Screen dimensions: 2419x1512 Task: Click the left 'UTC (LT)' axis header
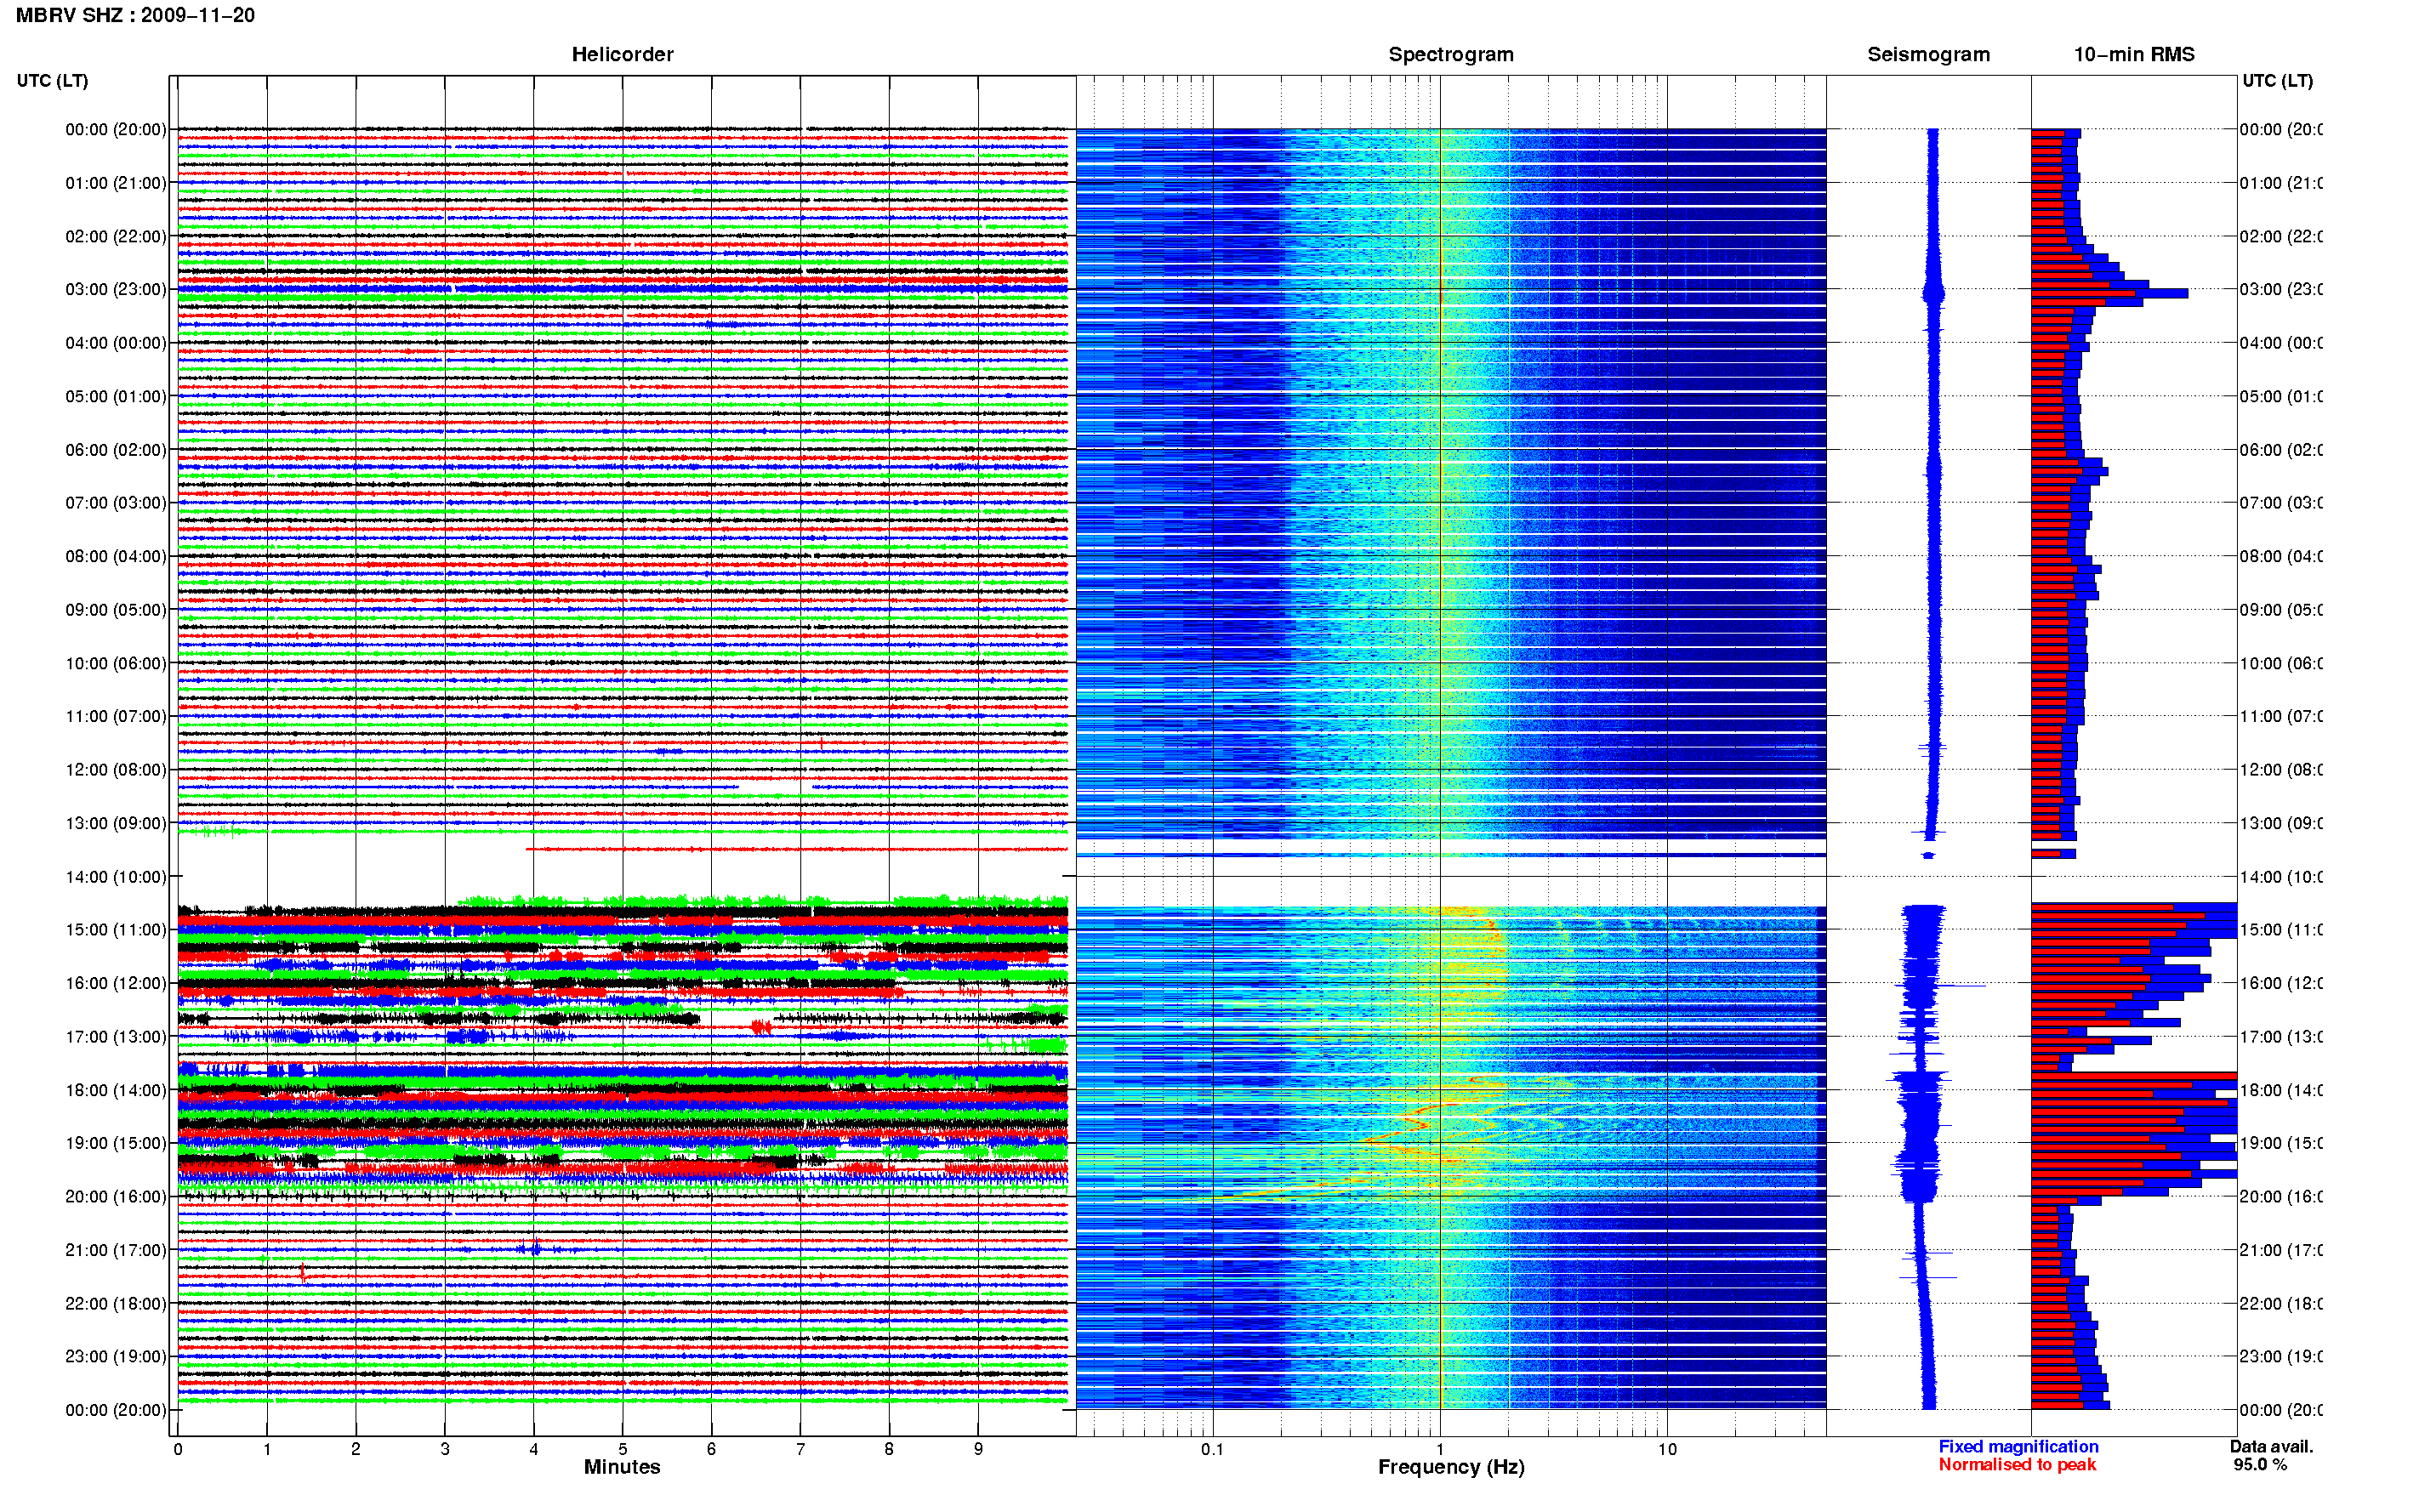tap(52, 80)
